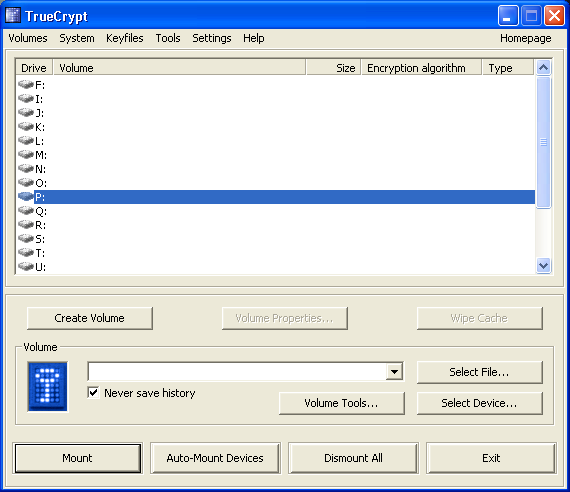Select the "S:" drive label
Image resolution: width=570 pixels, height=492 pixels.
[x=40, y=239]
